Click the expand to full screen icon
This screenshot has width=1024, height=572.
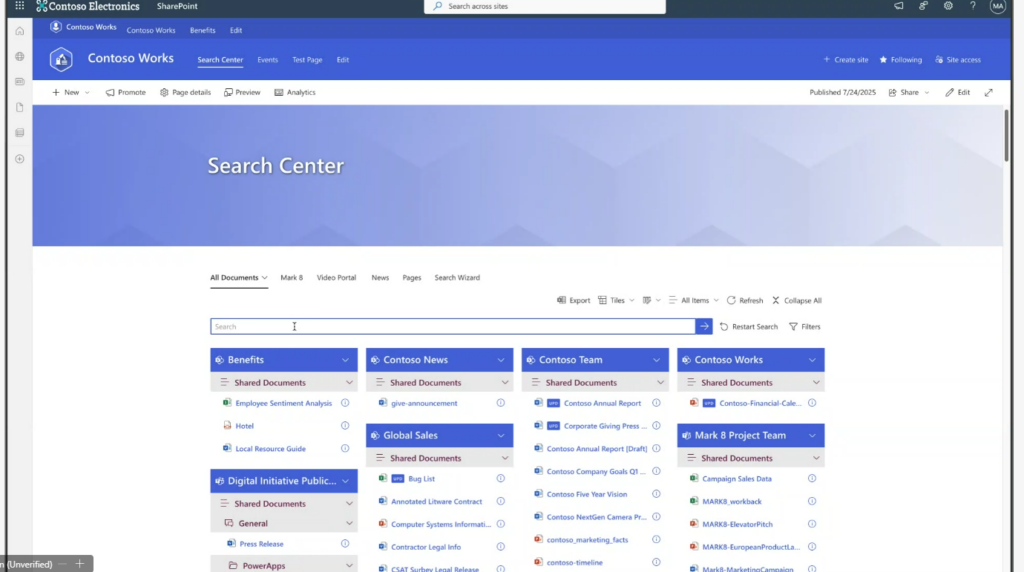(x=989, y=93)
